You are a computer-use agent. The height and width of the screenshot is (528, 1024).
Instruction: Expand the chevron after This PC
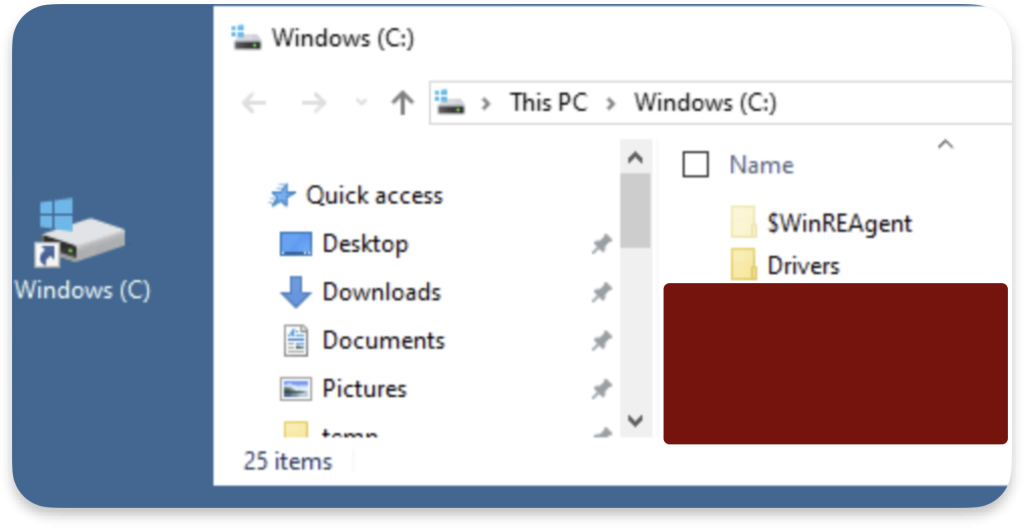[611, 103]
